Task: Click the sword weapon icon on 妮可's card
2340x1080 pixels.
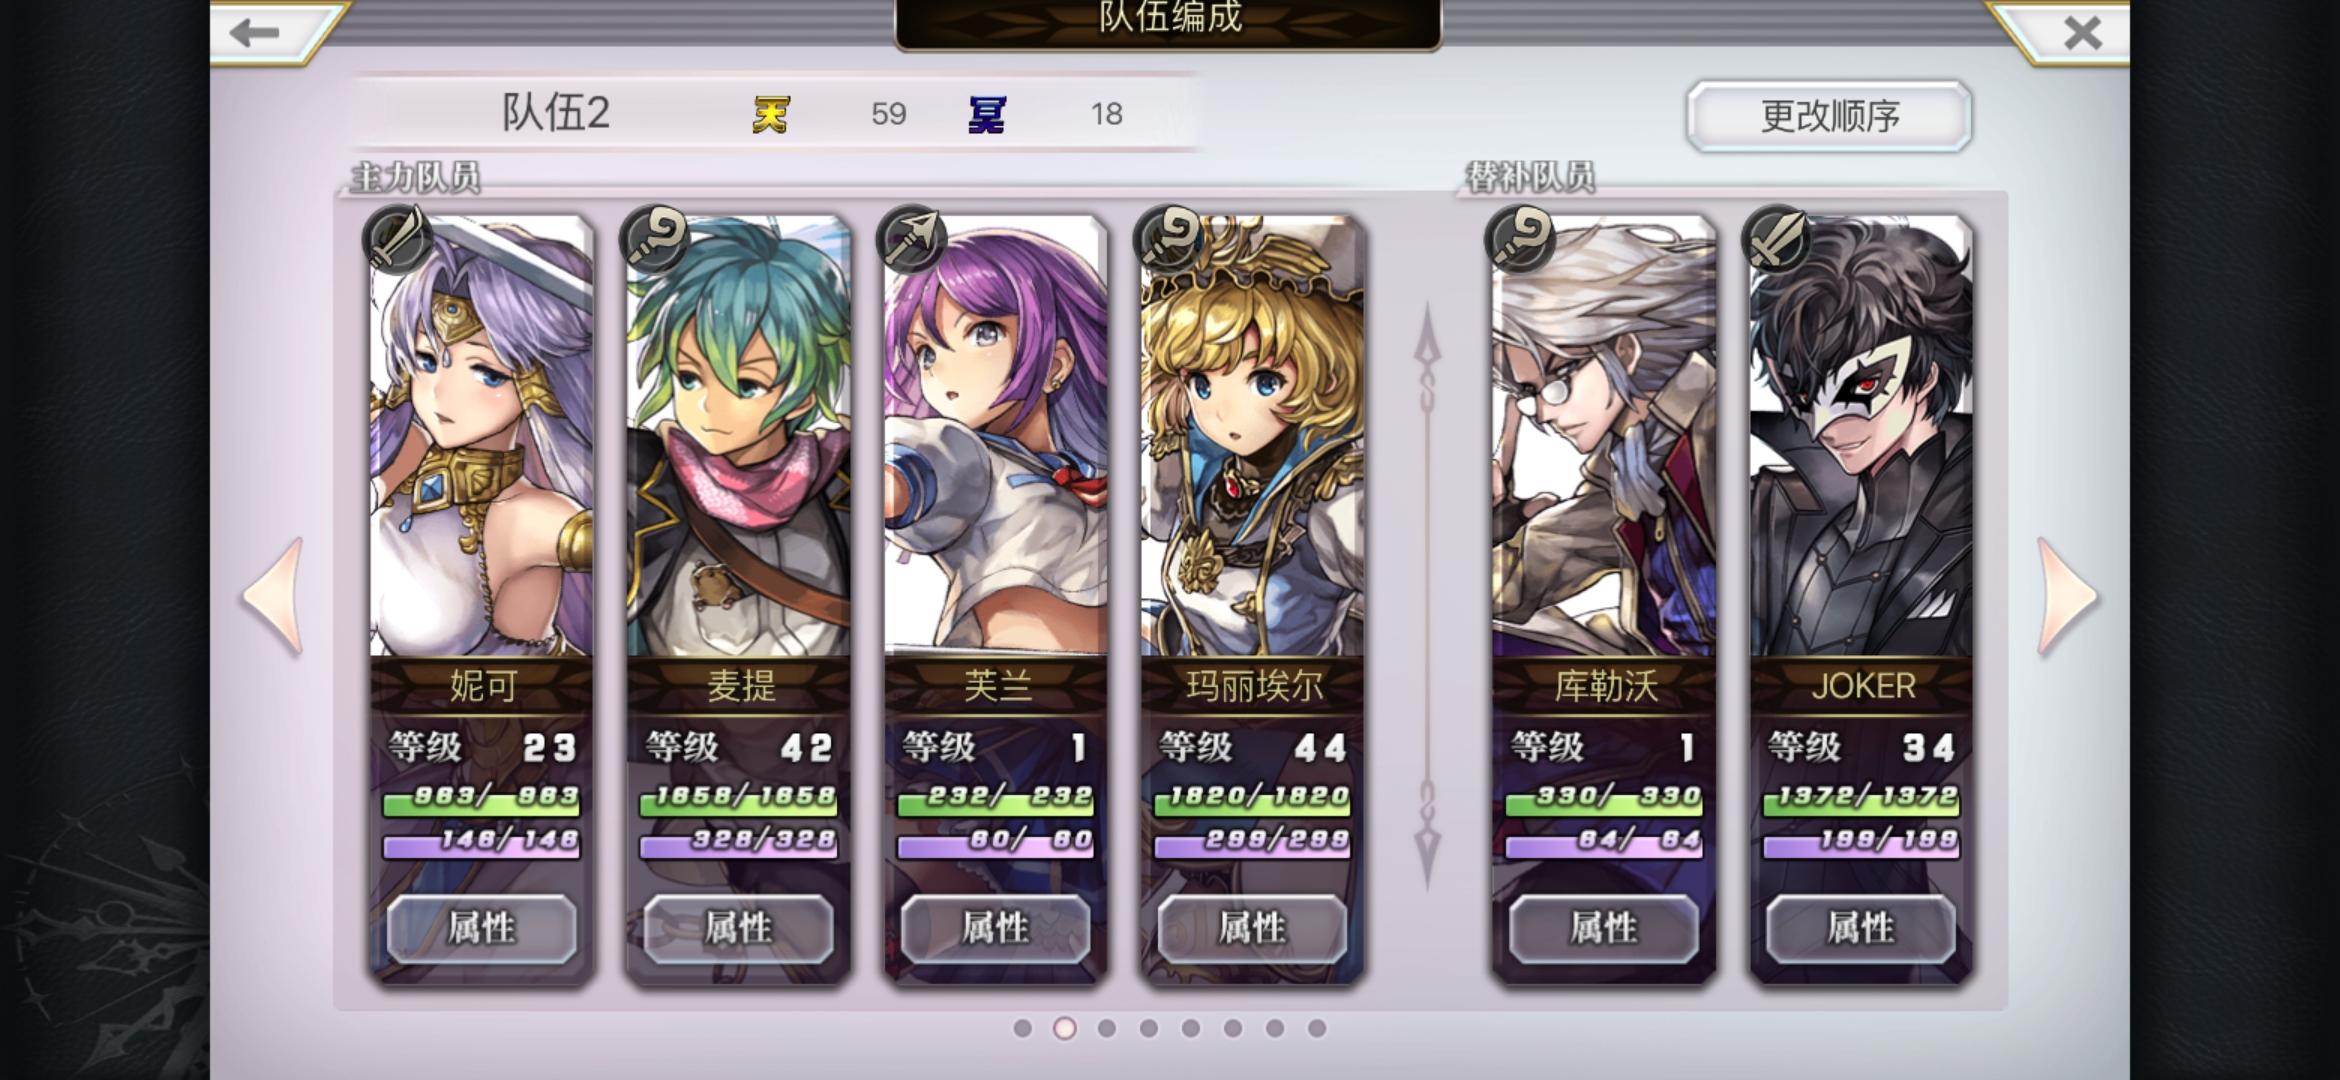Action: tap(397, 239)
